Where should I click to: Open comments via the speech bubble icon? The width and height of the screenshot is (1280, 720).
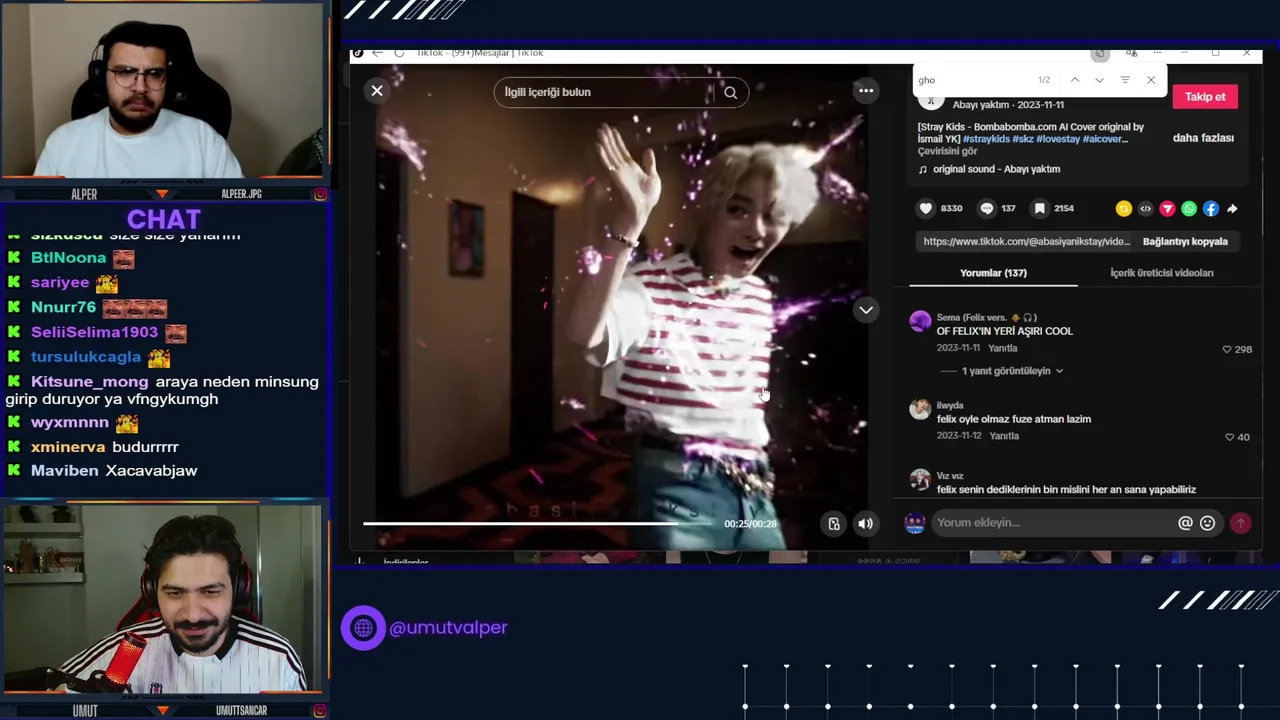987,208
